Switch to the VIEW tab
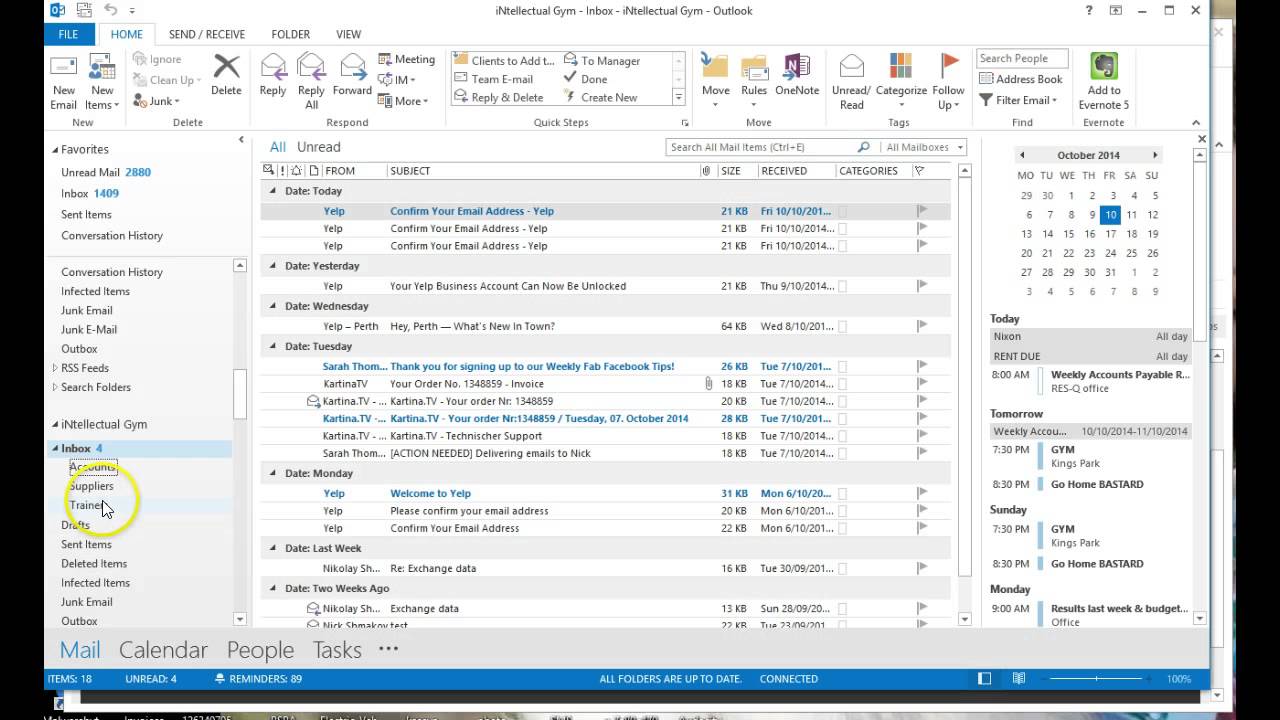The image size is (1280, 720). coord(348,34)
